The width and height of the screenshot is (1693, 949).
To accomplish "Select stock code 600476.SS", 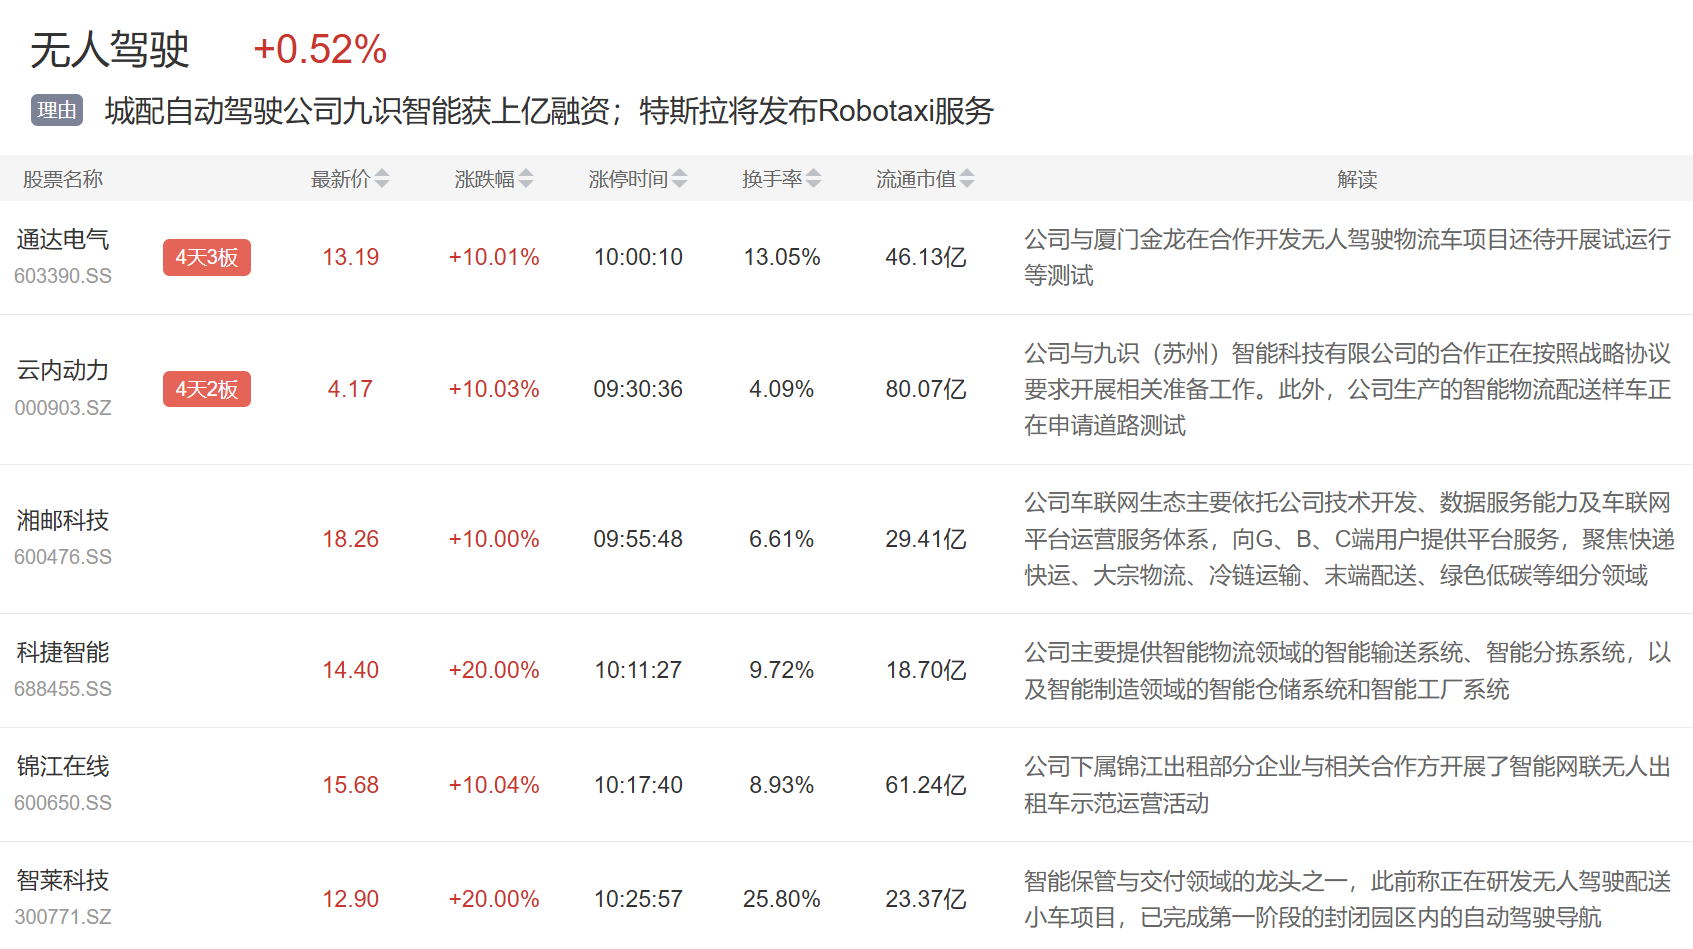I will point(63,557).
